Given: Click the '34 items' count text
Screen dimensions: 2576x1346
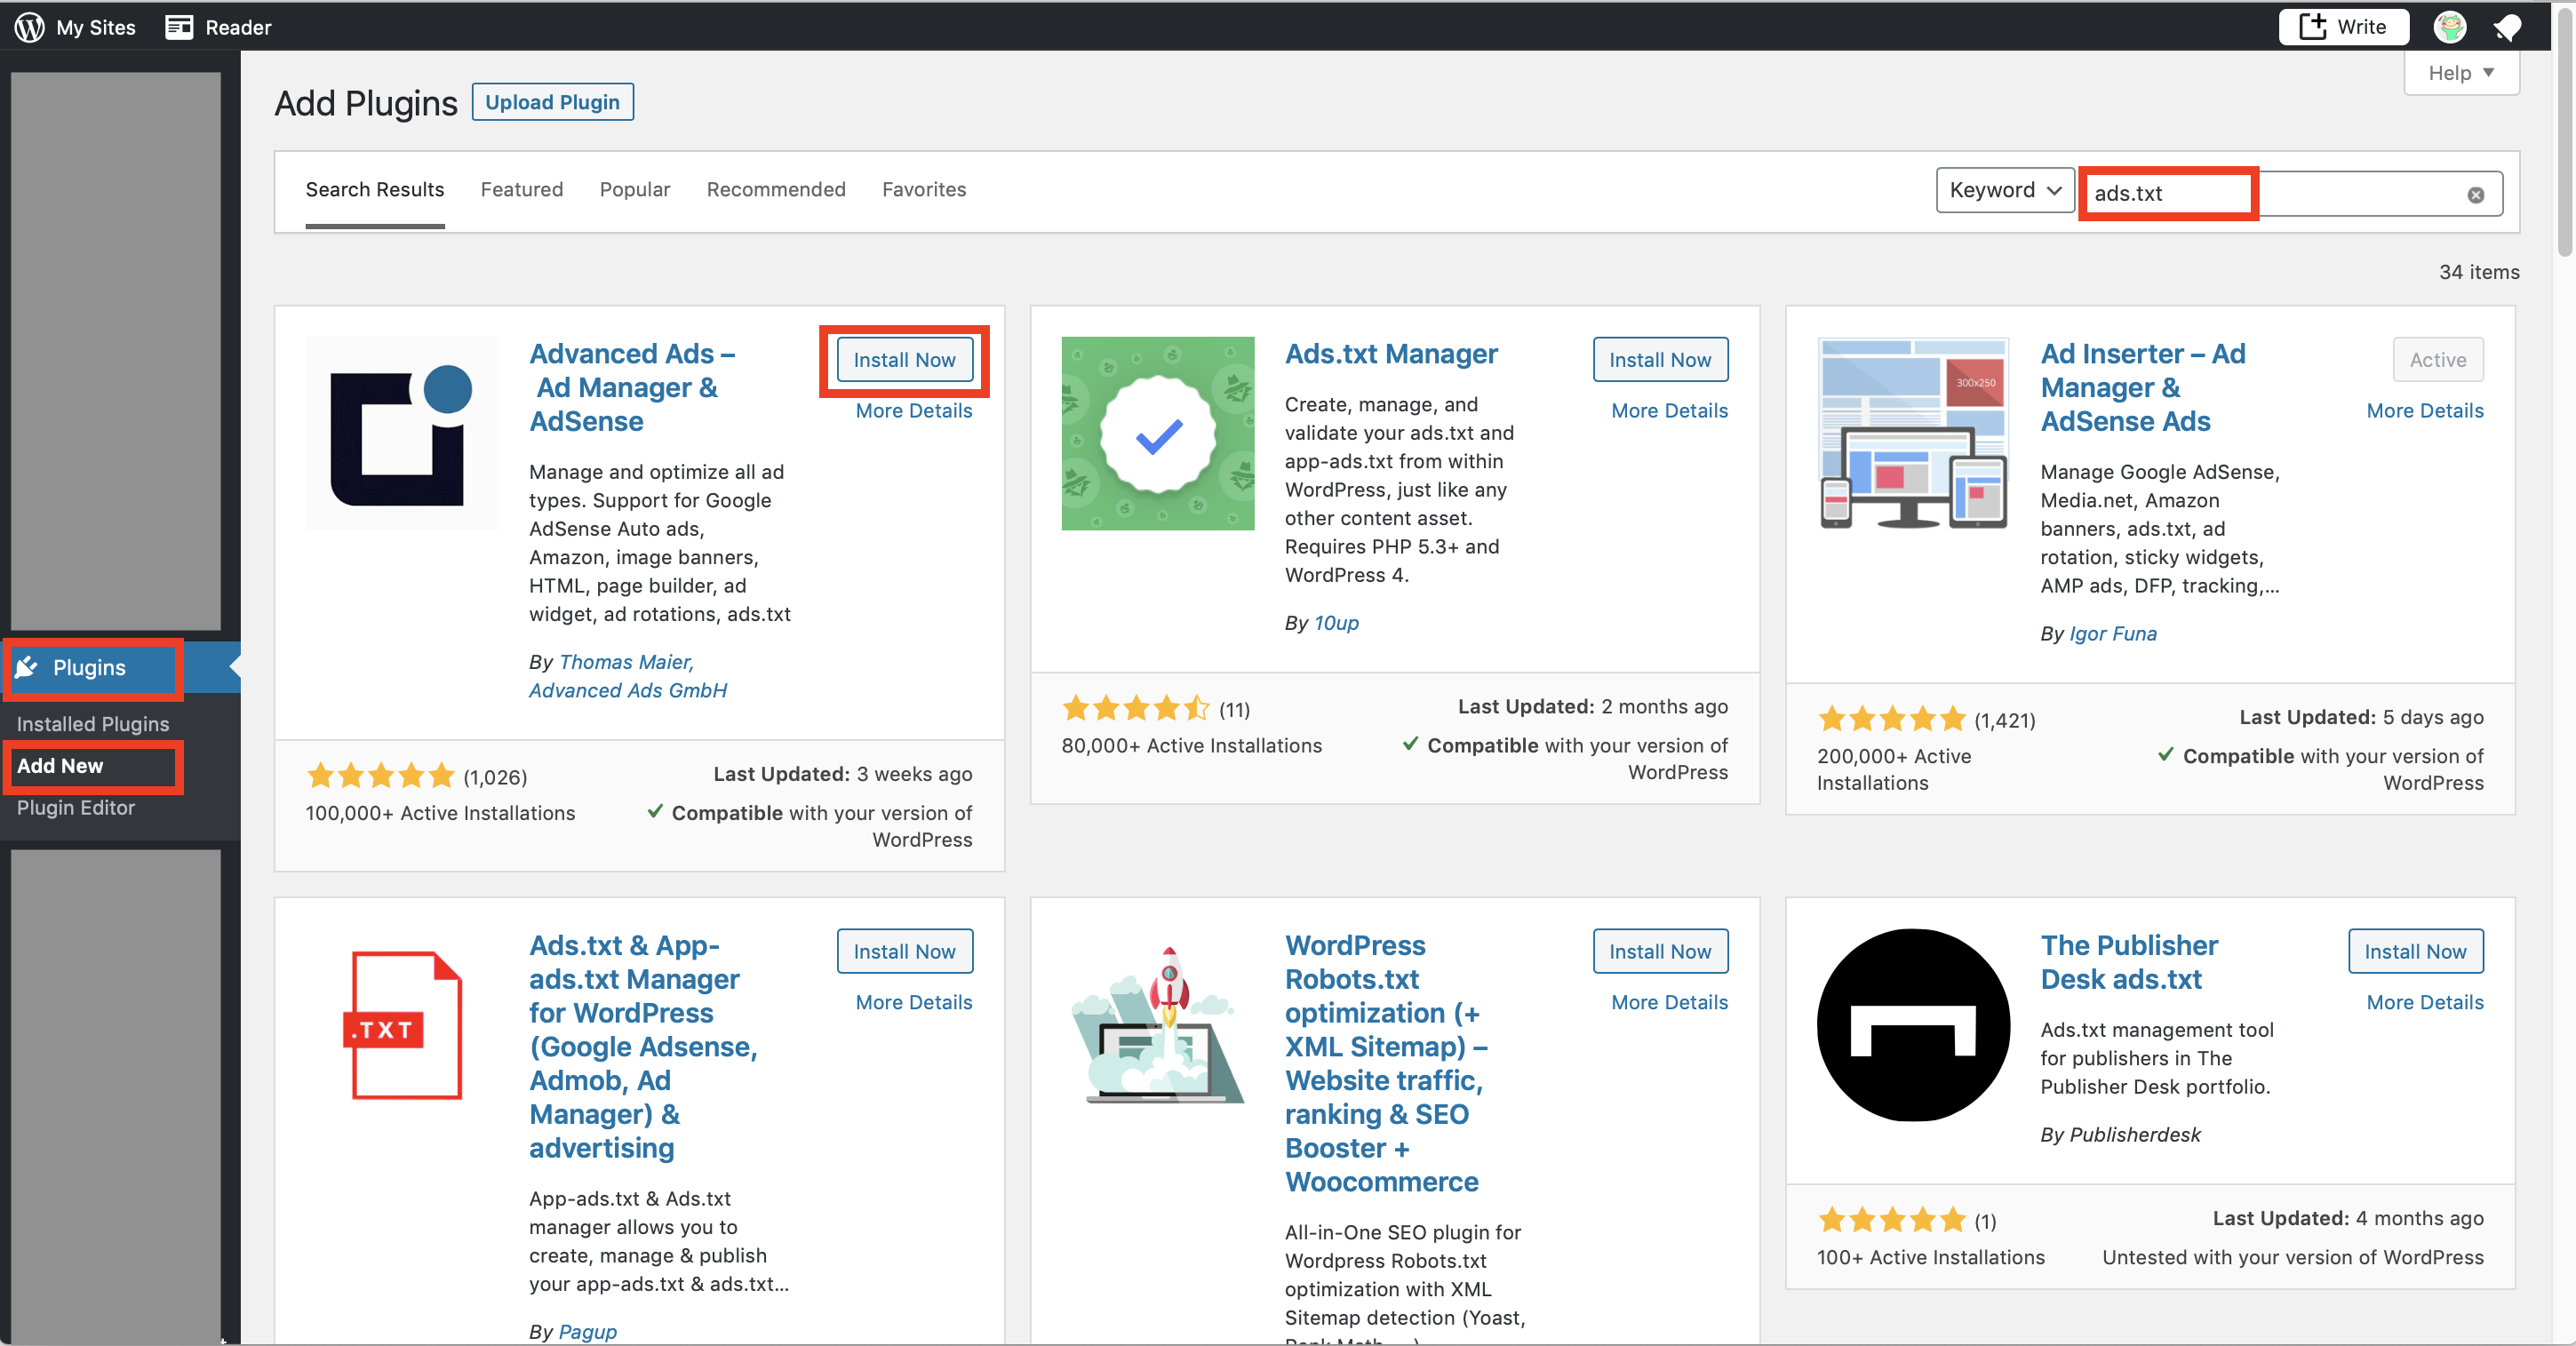Looking at the screenshot, I should click(2478, 272).
